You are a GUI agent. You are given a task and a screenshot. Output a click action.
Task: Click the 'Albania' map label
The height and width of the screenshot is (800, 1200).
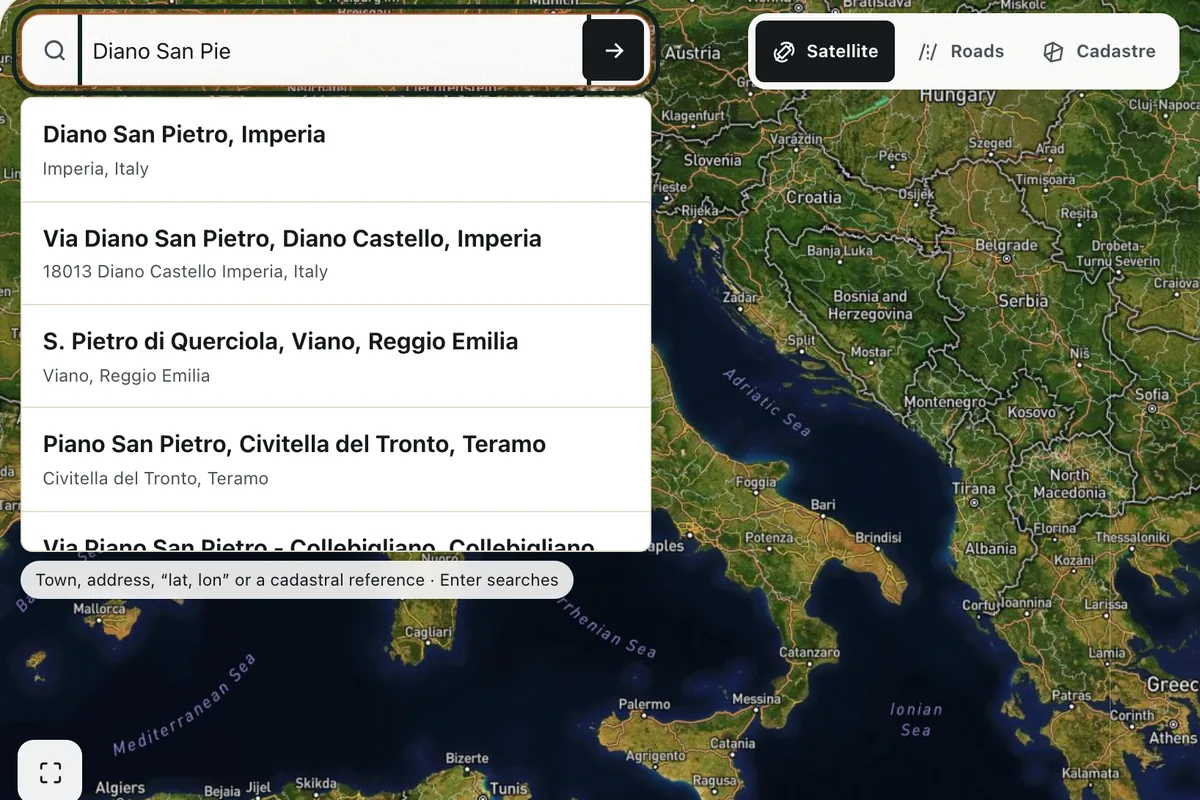pos(990,548)
